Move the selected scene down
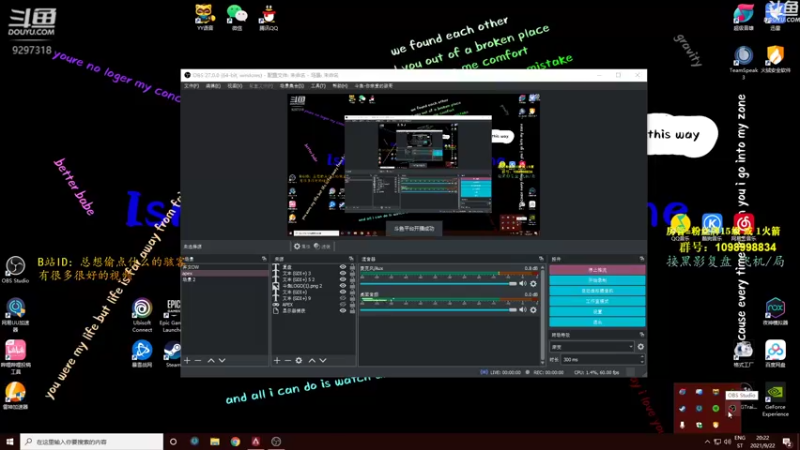 coord(222,361)
